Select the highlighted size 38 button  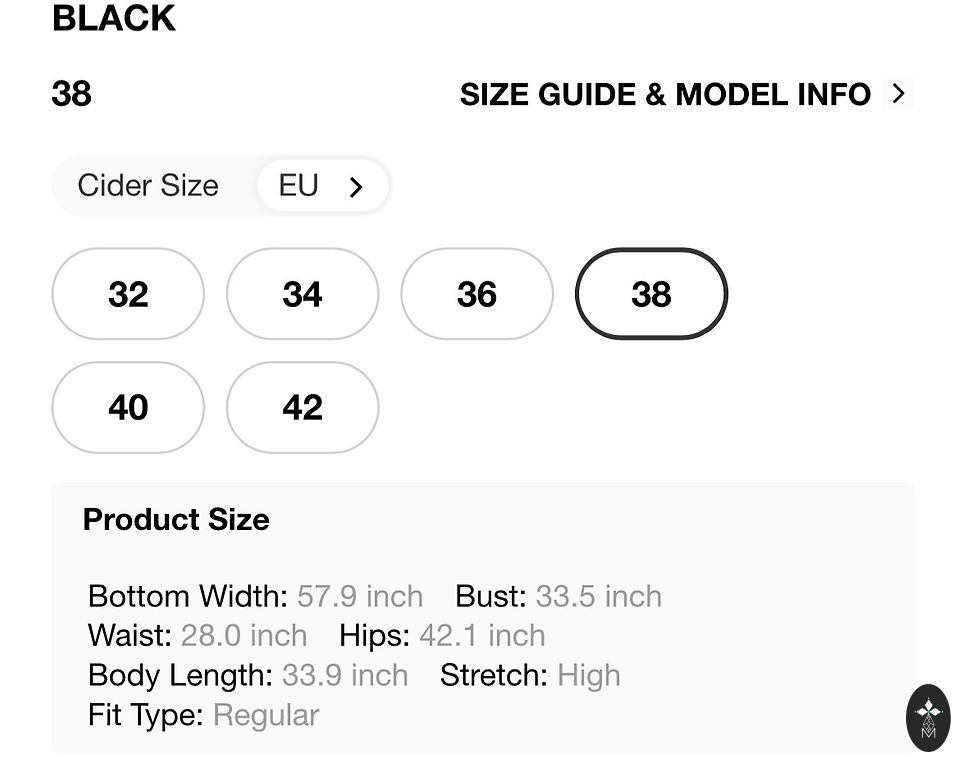[x=651, y=294]
